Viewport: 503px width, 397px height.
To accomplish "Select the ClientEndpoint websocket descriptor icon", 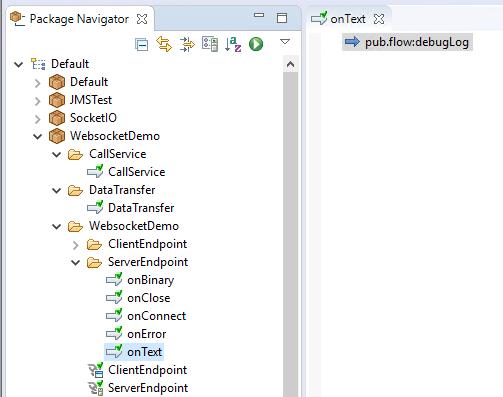I will pos(96,370).
